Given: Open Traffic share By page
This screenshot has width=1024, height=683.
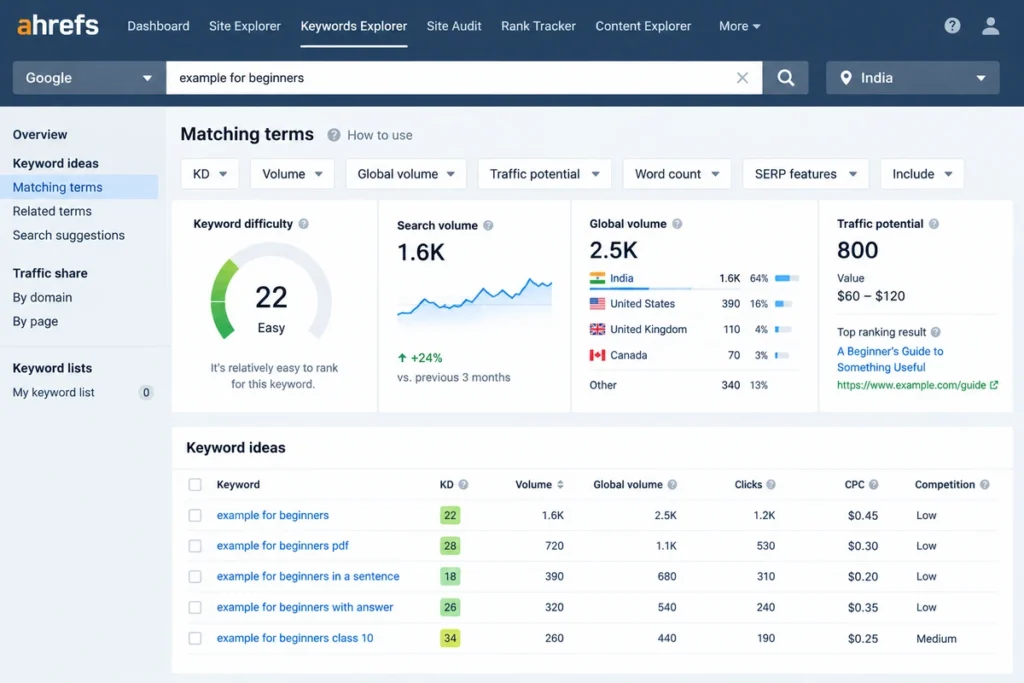Looking at the screenshot, I should pos(35,321).
